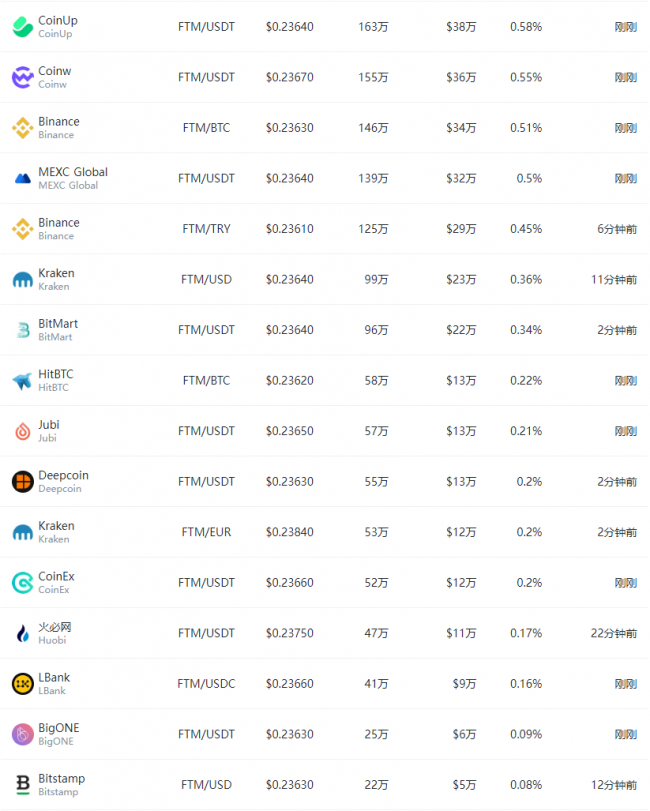Open the Kraken FTM/EUR trading pair
This screenshot has width=650, height=811.
206,532
